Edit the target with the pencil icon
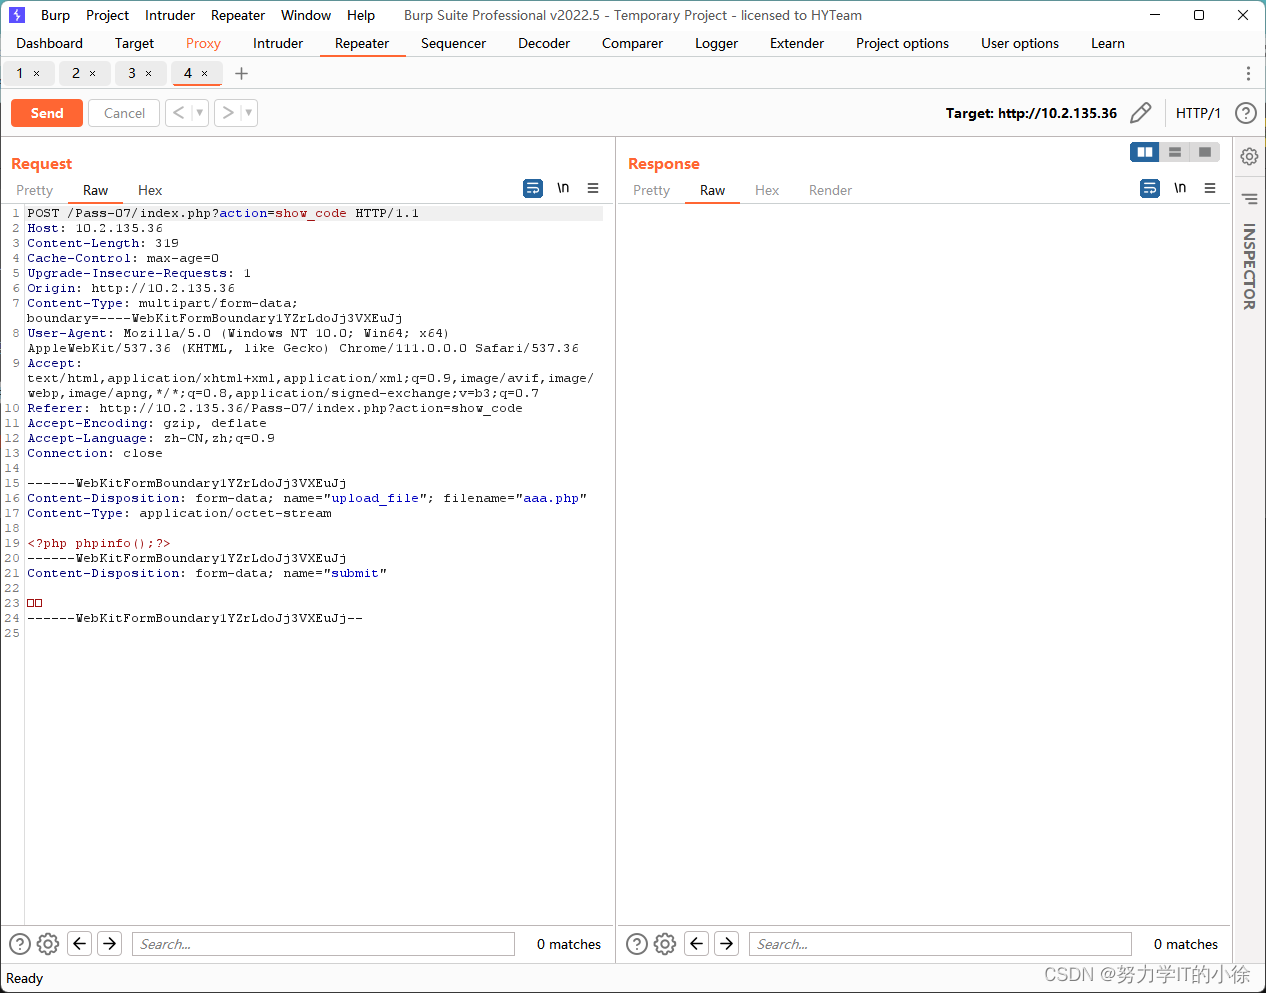1266x993 pixels. pos(1140,113)
